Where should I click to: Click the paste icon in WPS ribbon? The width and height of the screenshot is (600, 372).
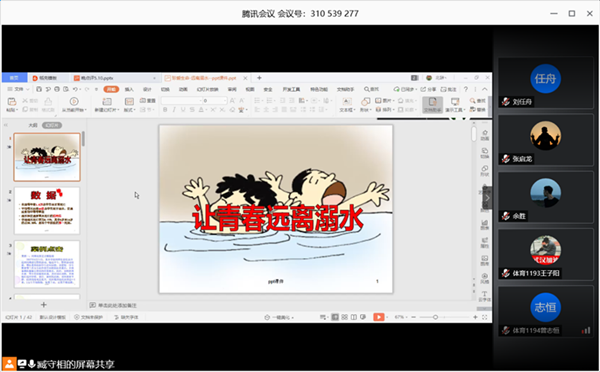tap(11, 101)
